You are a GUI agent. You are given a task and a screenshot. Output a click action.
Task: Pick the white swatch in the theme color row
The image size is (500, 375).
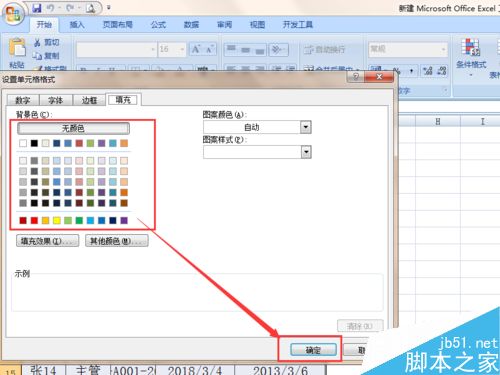point(23,143)
